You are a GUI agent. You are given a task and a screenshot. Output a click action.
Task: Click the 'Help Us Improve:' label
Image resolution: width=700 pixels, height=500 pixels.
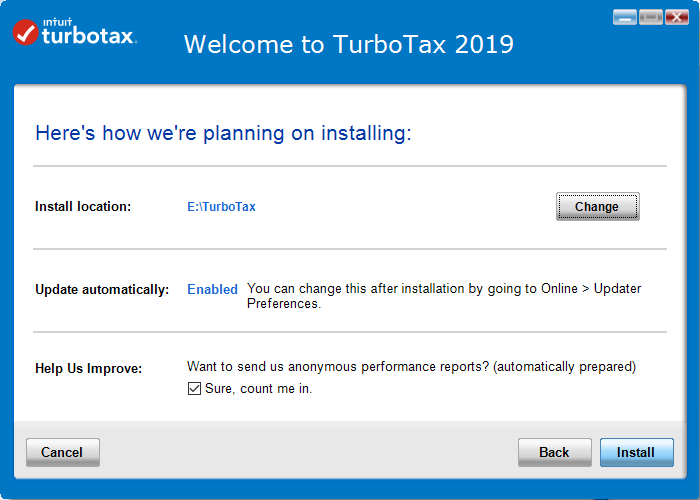pos(88,368)
